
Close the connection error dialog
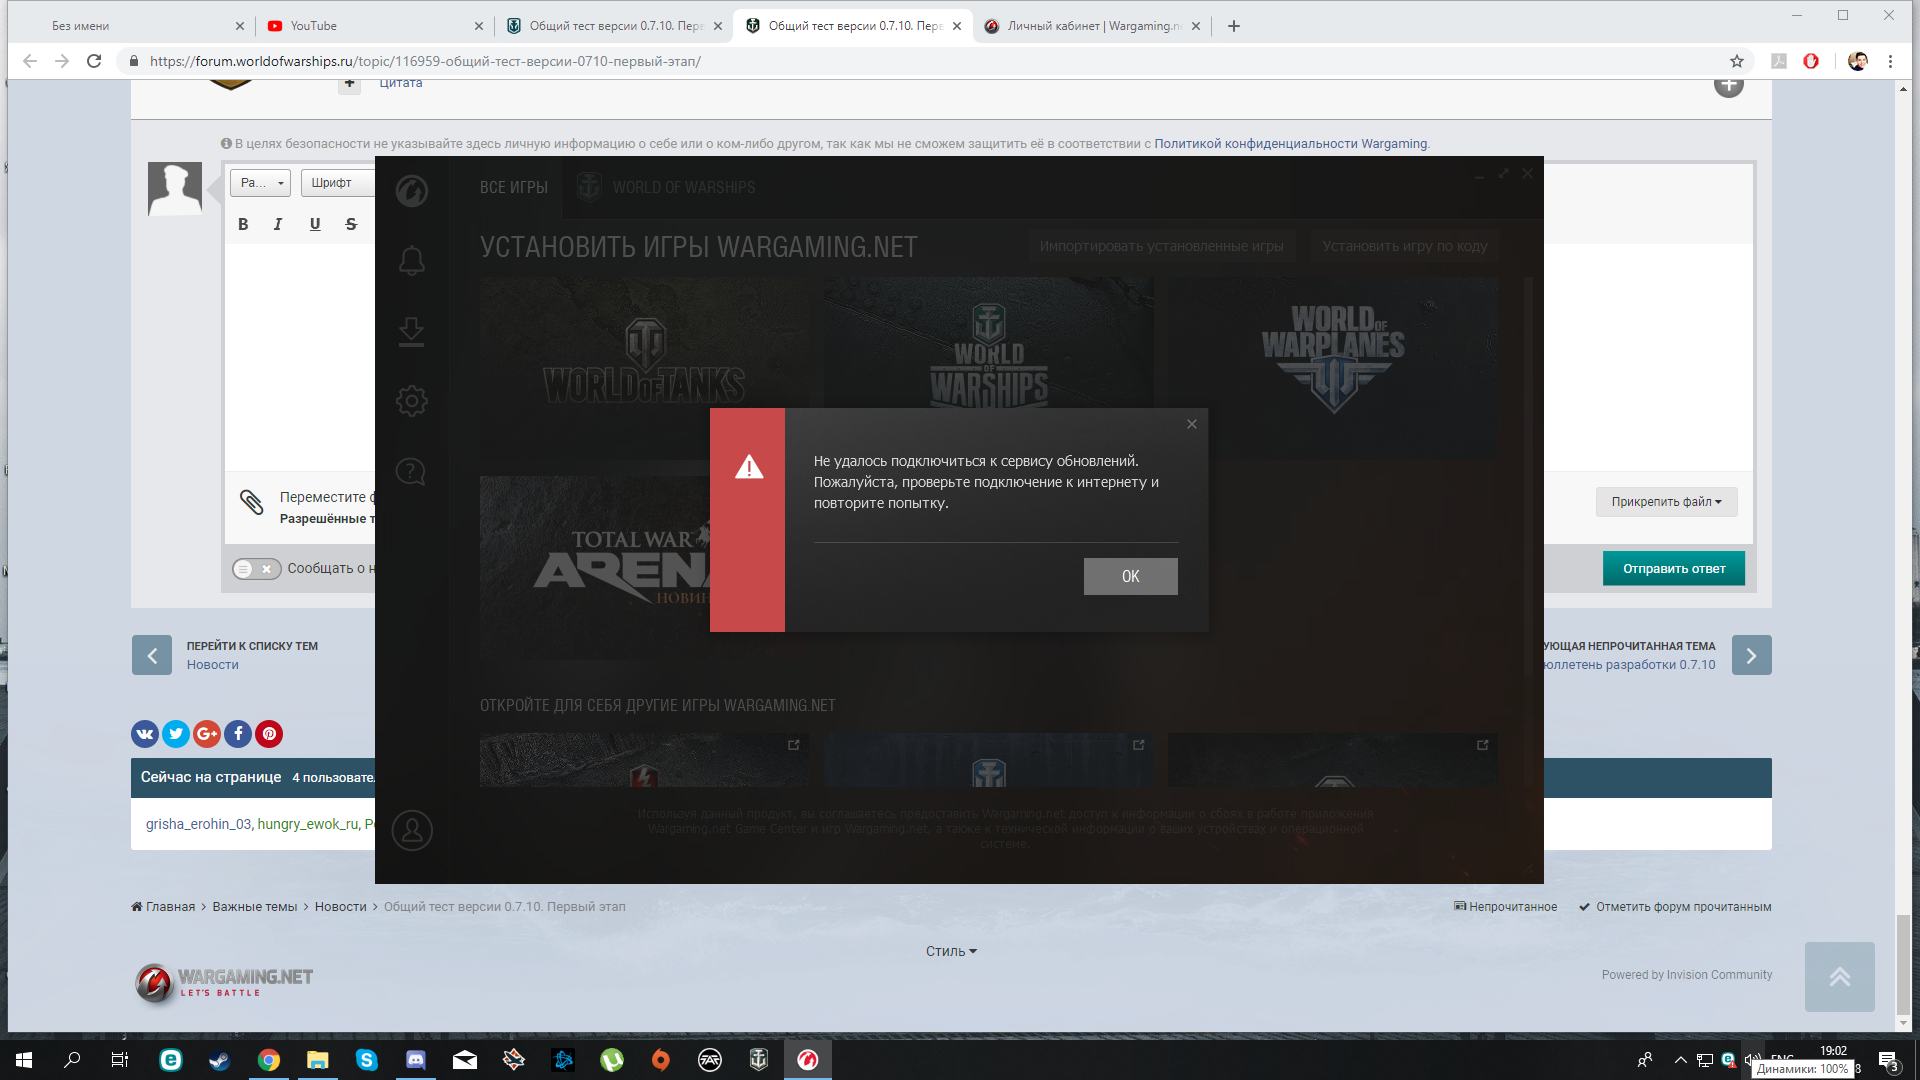[1192, 424]
